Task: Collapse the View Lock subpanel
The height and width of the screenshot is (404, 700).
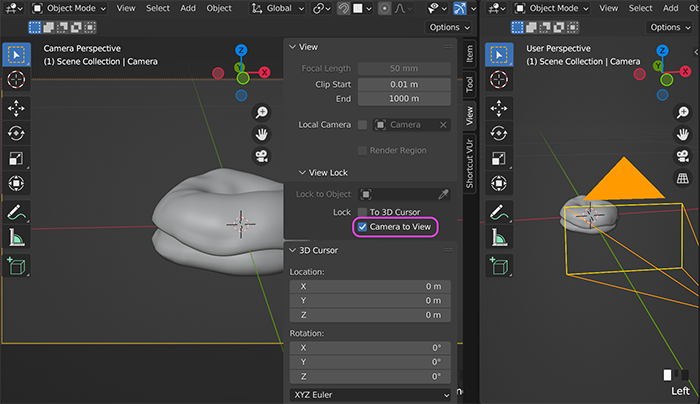Action: coord(302,173)
